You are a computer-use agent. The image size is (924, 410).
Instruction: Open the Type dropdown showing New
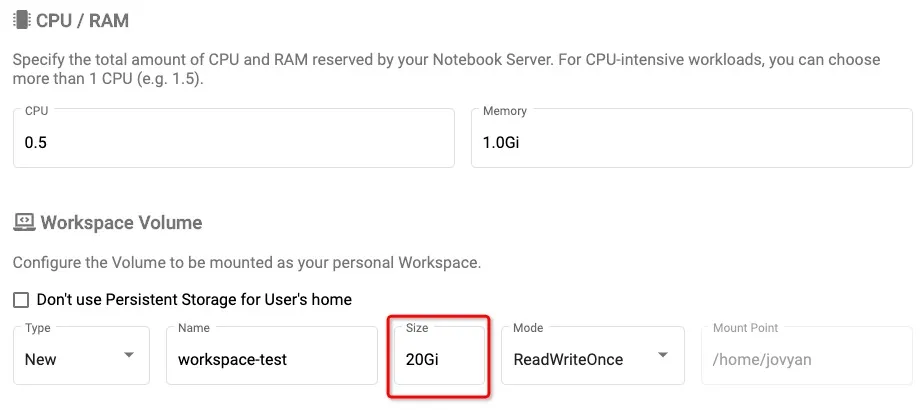pos(81,356)
